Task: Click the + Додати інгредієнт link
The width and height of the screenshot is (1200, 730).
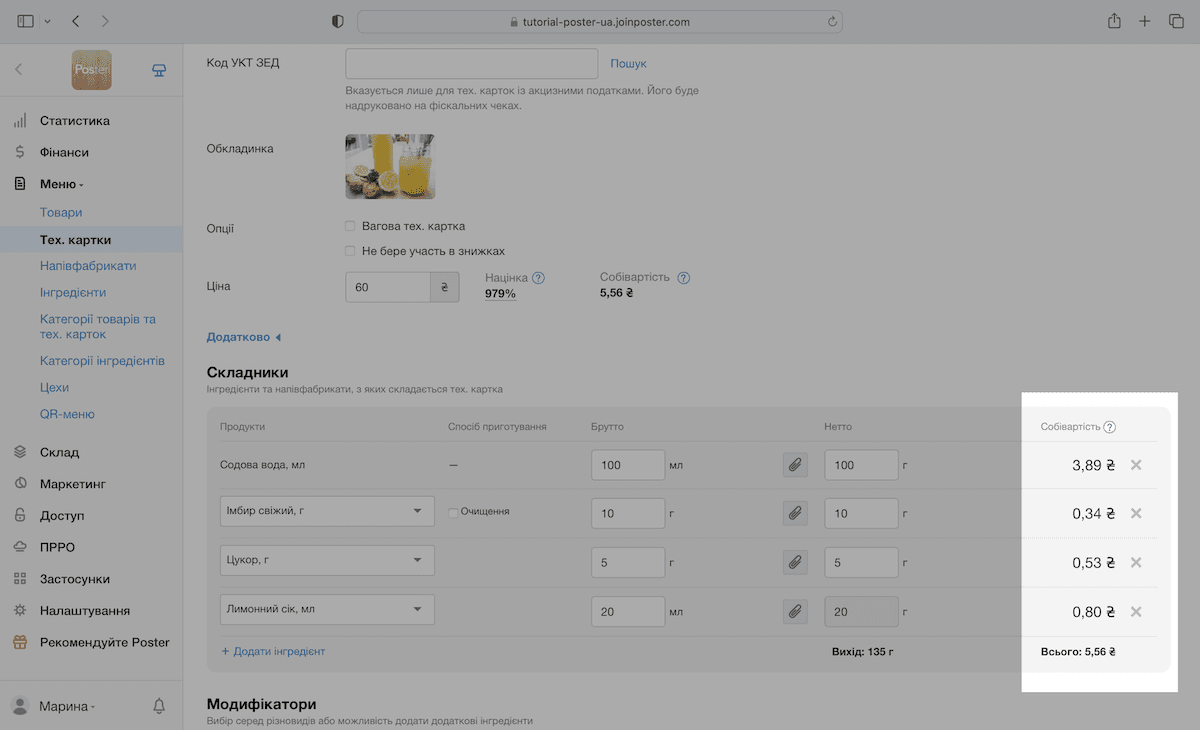Action: (273, 651)
